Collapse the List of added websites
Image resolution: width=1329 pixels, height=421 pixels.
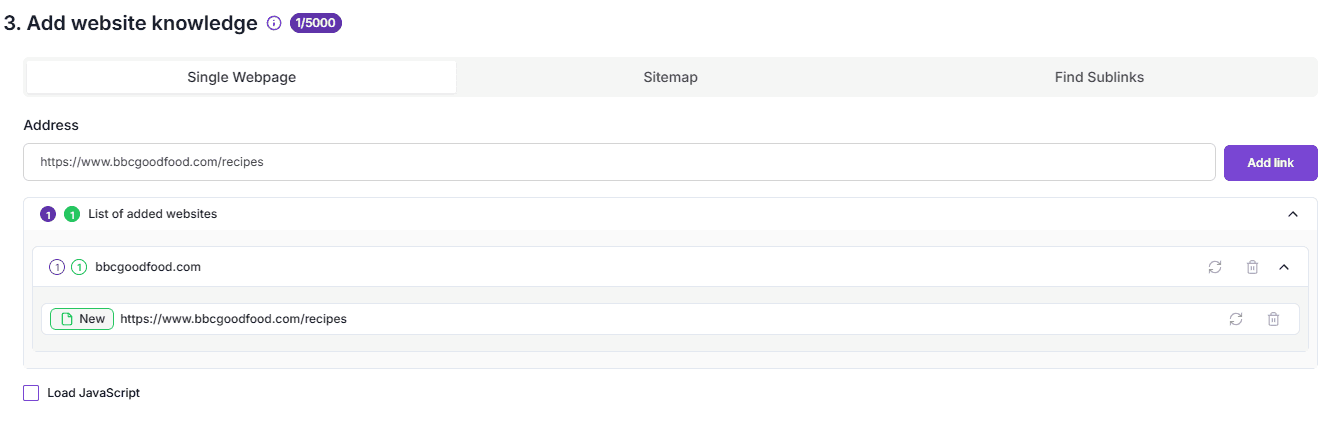1292,214
